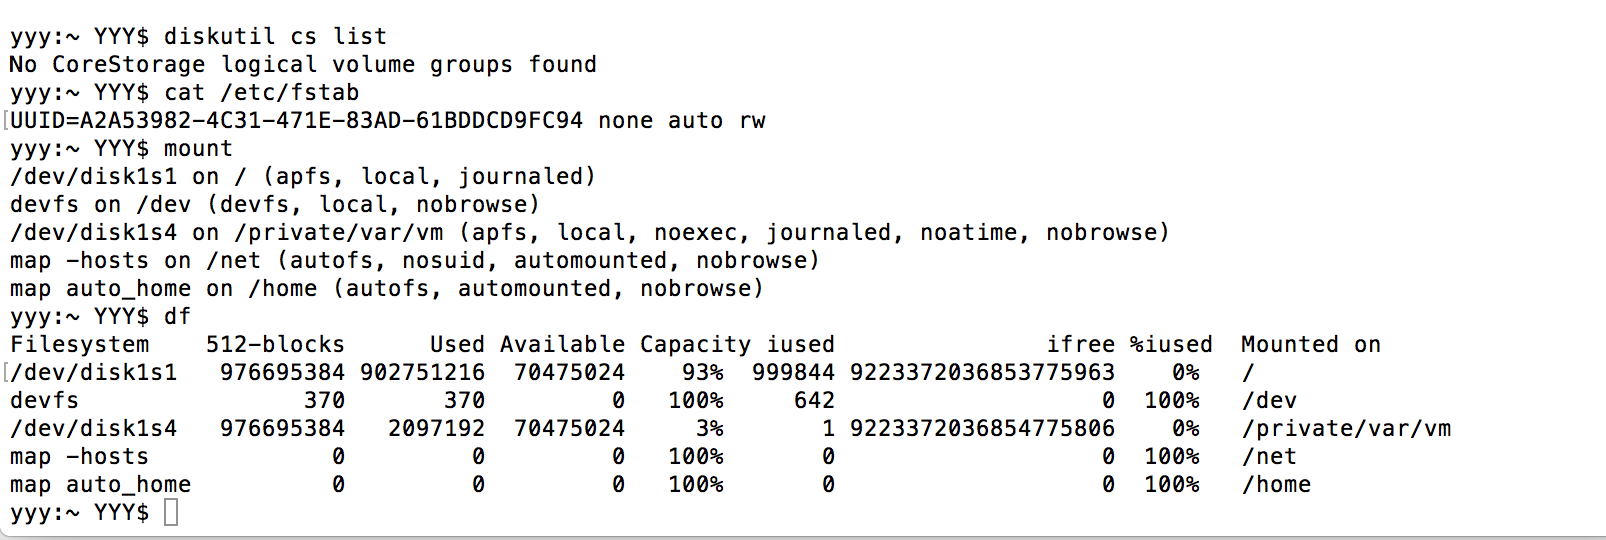The image size is (1606, 540).
Task: Click the '%iused' column header
Action: (x=1170, y=345)
